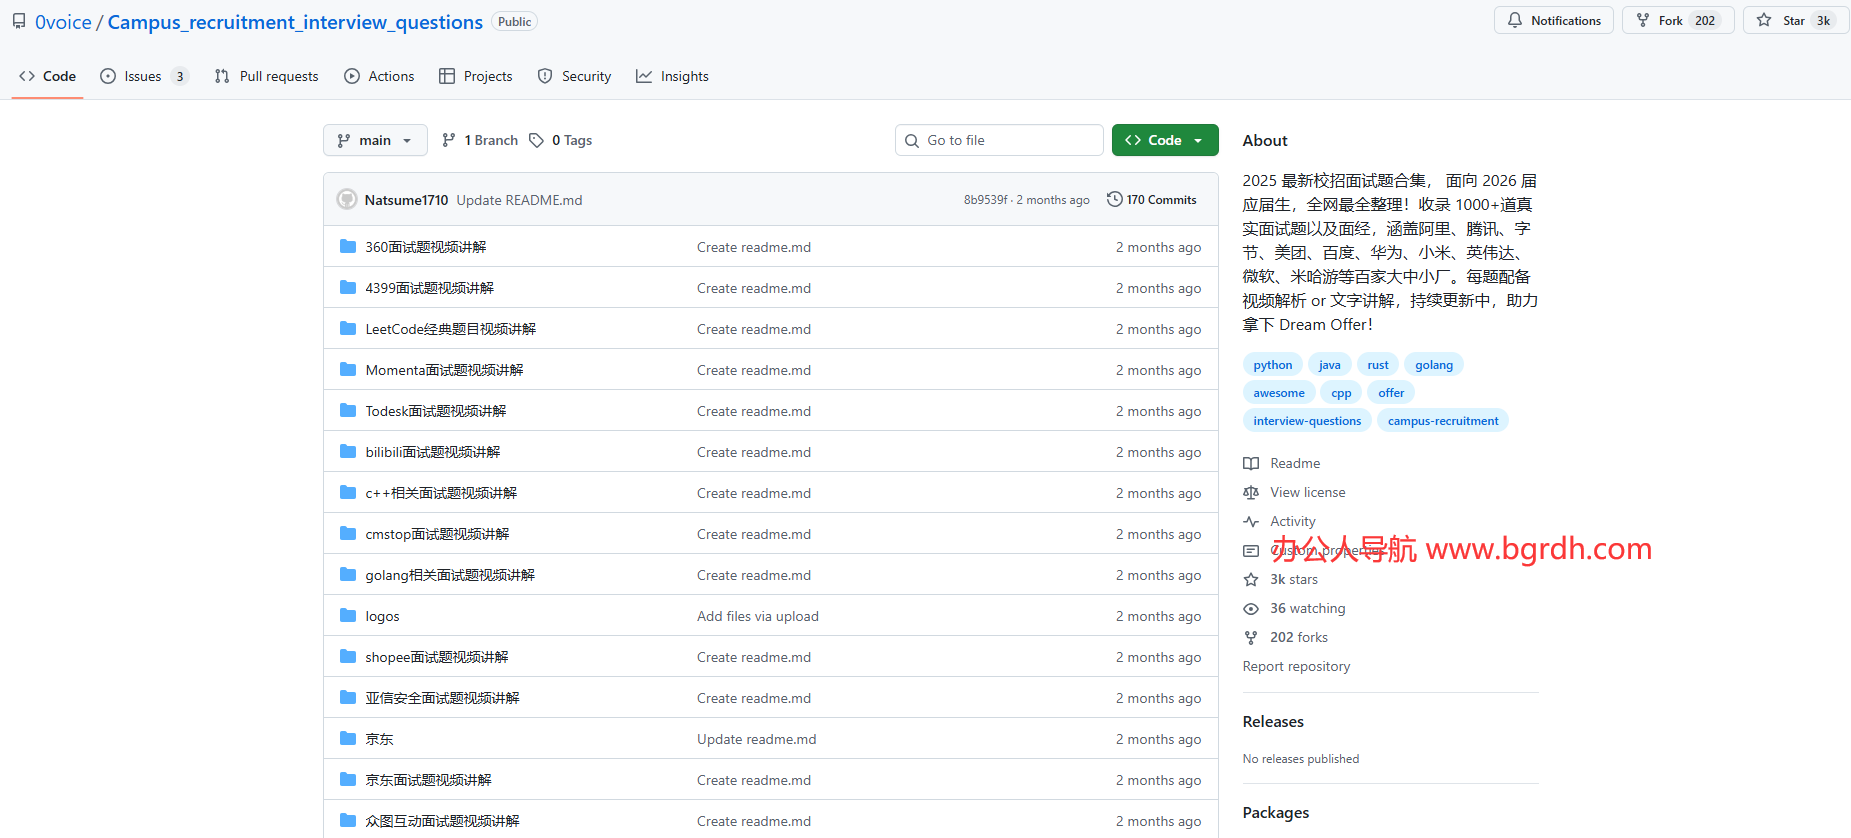
Task: Click the Star icon button
Action: pyautogui.click(x=1764, y=21)
